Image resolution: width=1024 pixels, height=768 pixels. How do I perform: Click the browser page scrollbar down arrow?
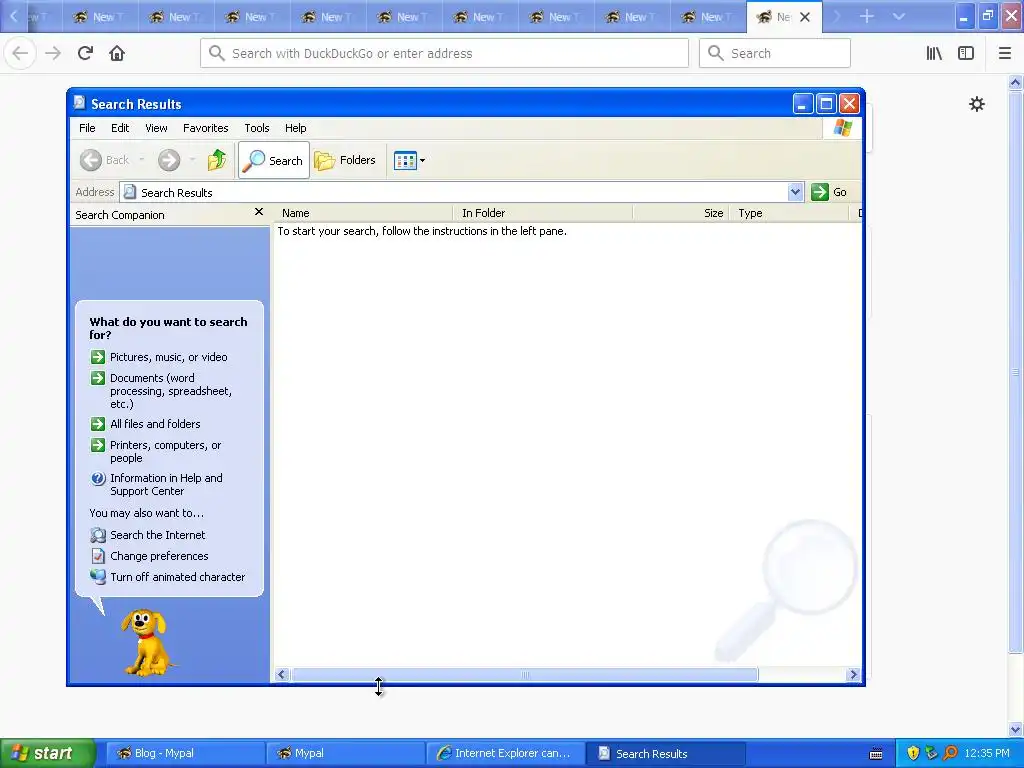point(1015,729)
